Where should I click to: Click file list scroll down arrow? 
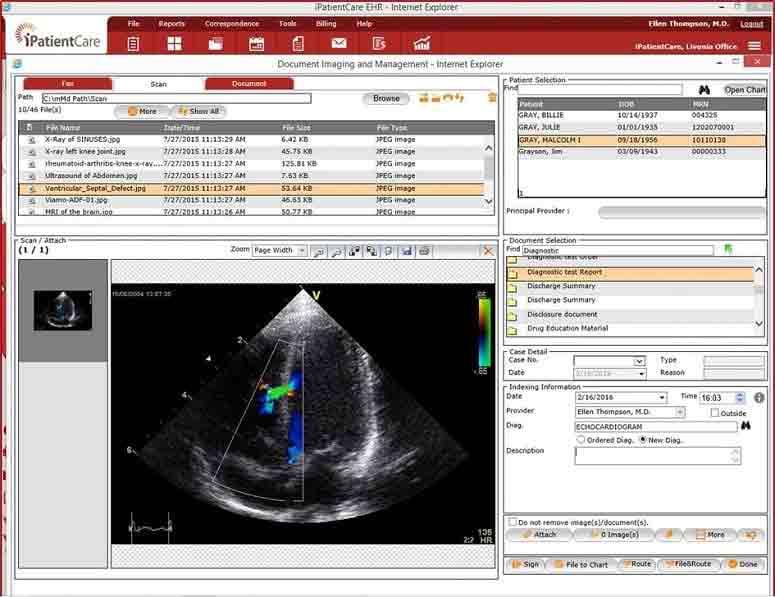(488, 201)
